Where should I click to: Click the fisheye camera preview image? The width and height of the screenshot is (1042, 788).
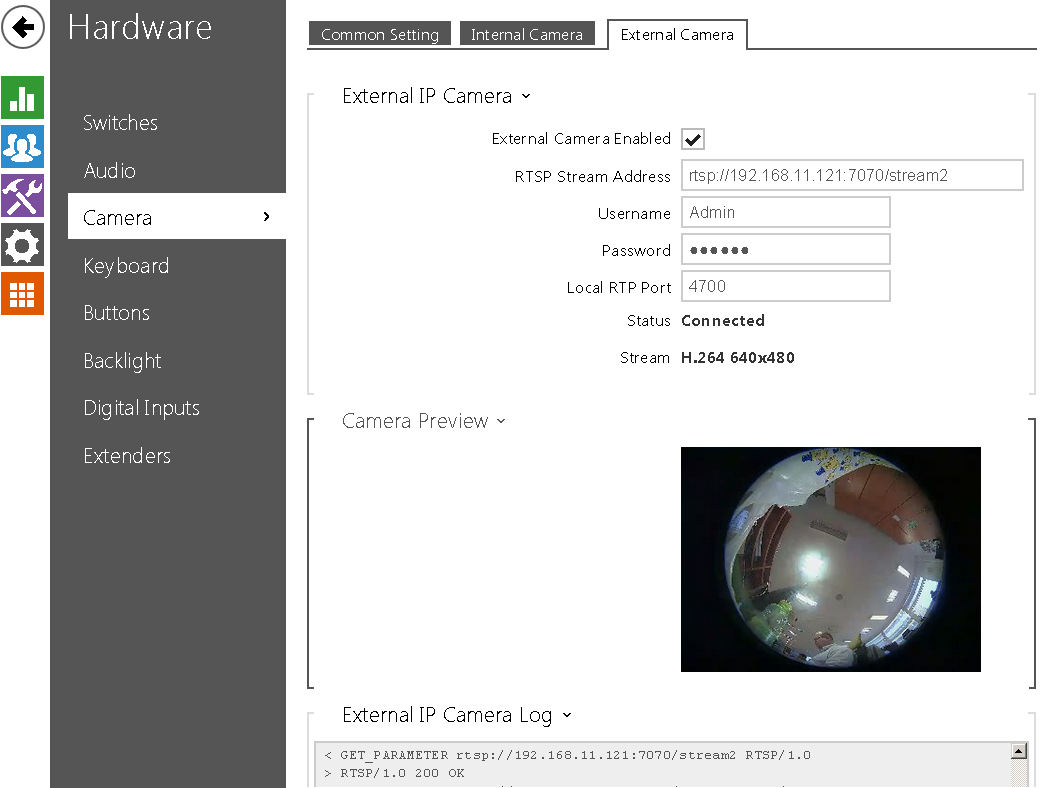830,559
